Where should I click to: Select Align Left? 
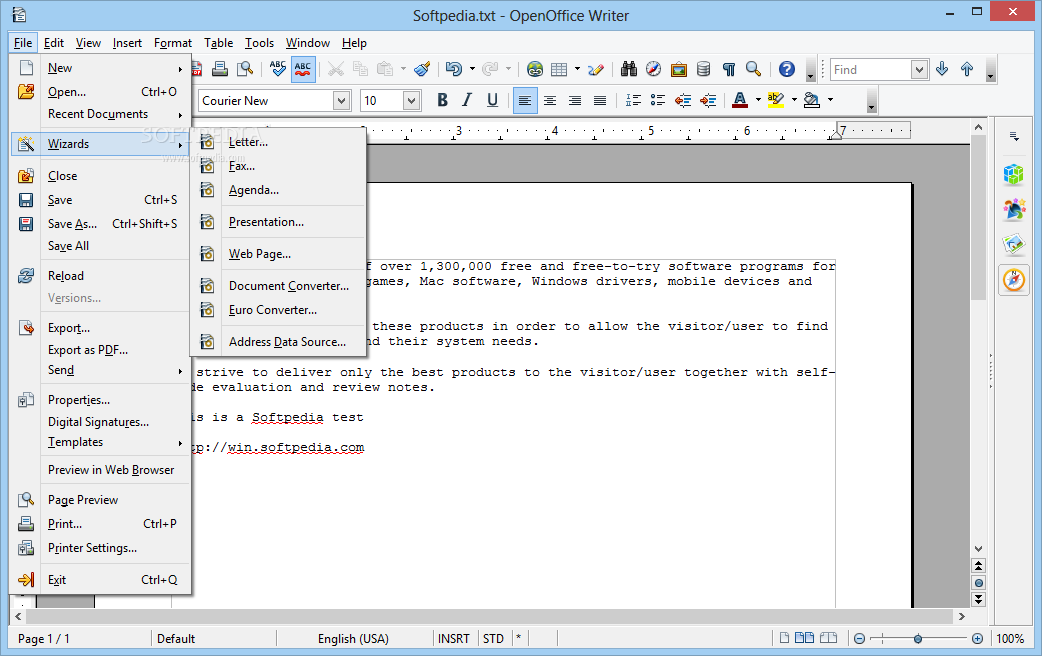point(525,100)
